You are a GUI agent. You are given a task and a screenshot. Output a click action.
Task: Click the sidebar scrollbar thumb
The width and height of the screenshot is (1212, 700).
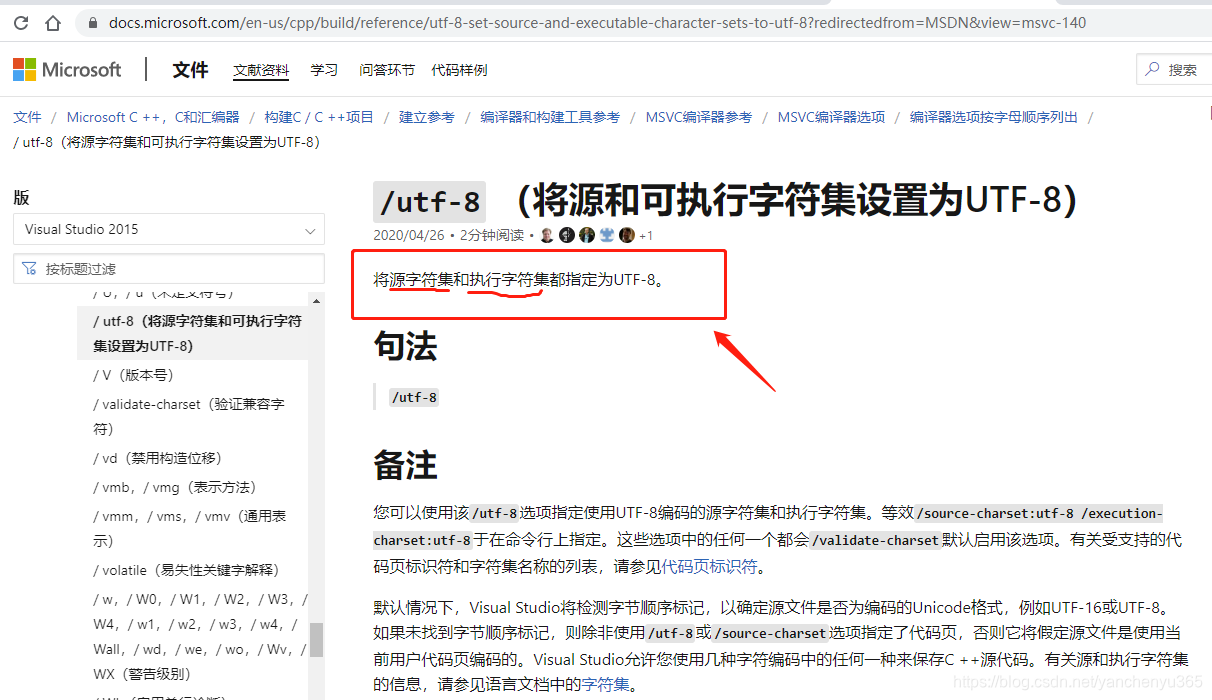(x=317, y=640)
